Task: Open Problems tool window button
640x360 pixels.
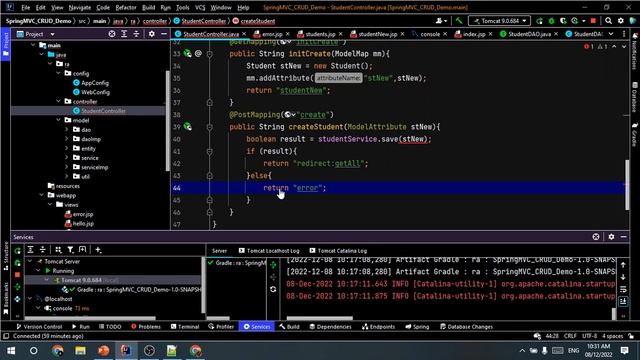Action: 146,327
